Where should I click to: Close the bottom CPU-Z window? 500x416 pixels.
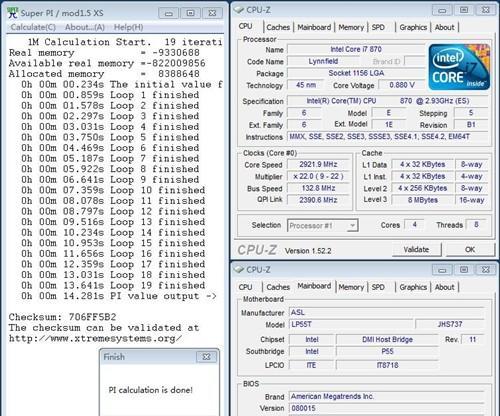click(486, 270)
